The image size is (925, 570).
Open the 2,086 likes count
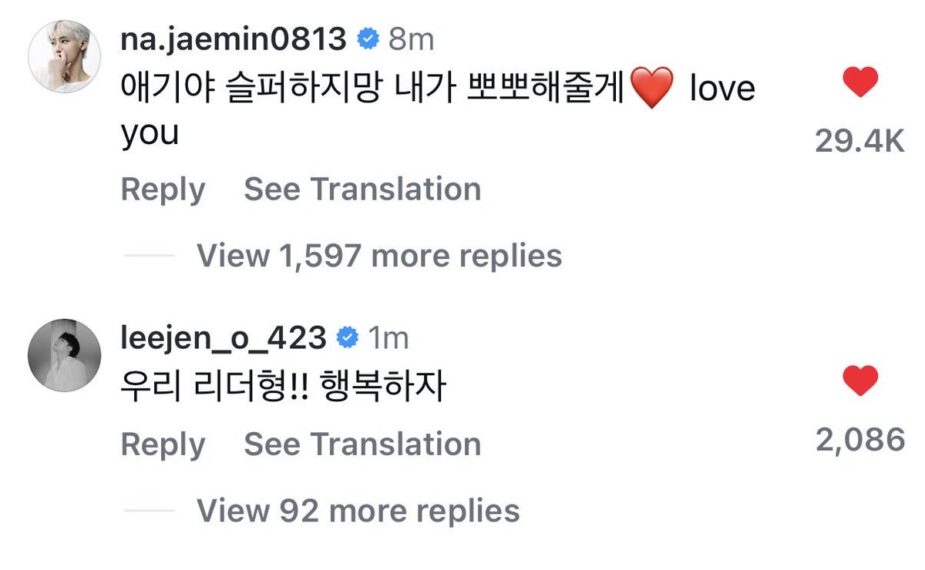coord(860,438)
